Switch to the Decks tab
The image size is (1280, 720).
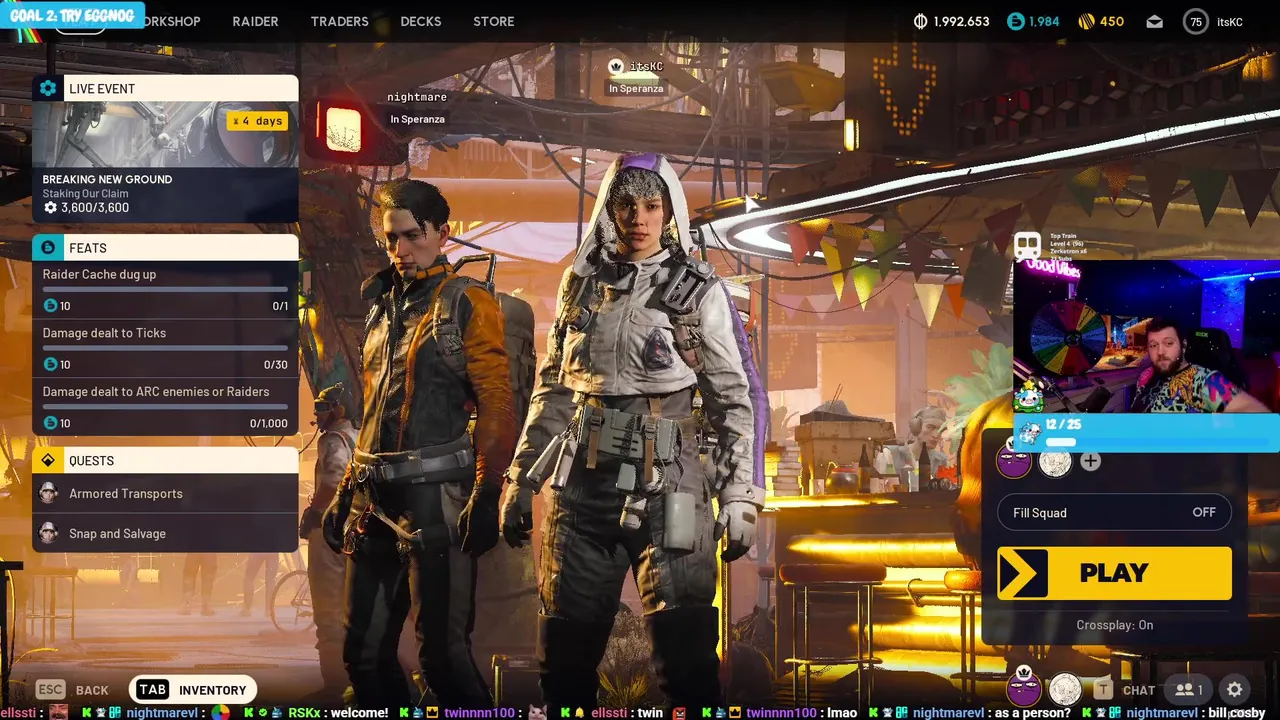click(421, 21)
